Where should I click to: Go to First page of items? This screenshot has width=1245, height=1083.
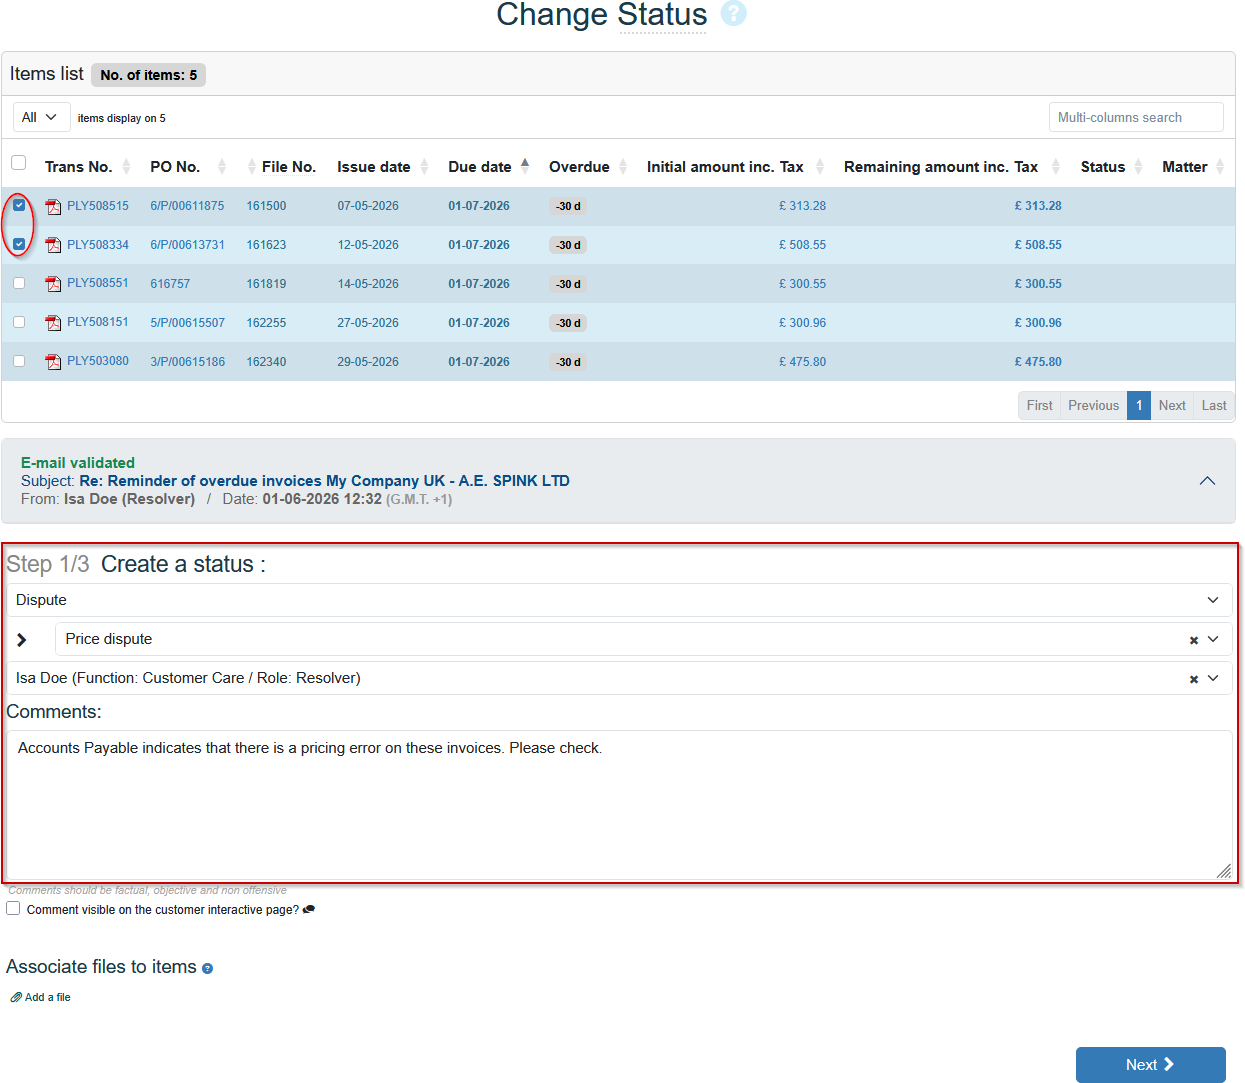click(1040, 406)
